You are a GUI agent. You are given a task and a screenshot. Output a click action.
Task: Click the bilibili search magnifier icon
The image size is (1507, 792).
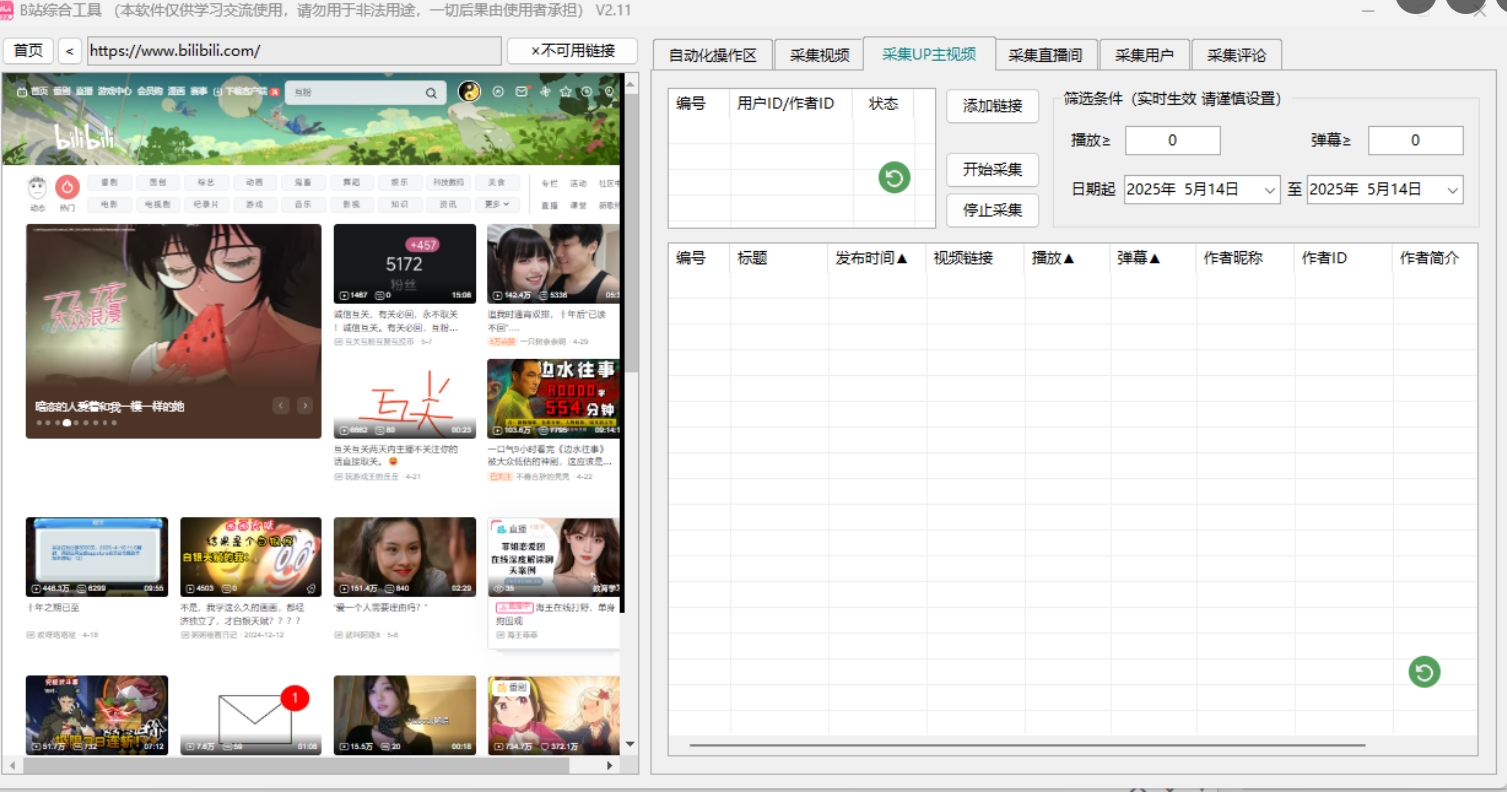(431, 93)
